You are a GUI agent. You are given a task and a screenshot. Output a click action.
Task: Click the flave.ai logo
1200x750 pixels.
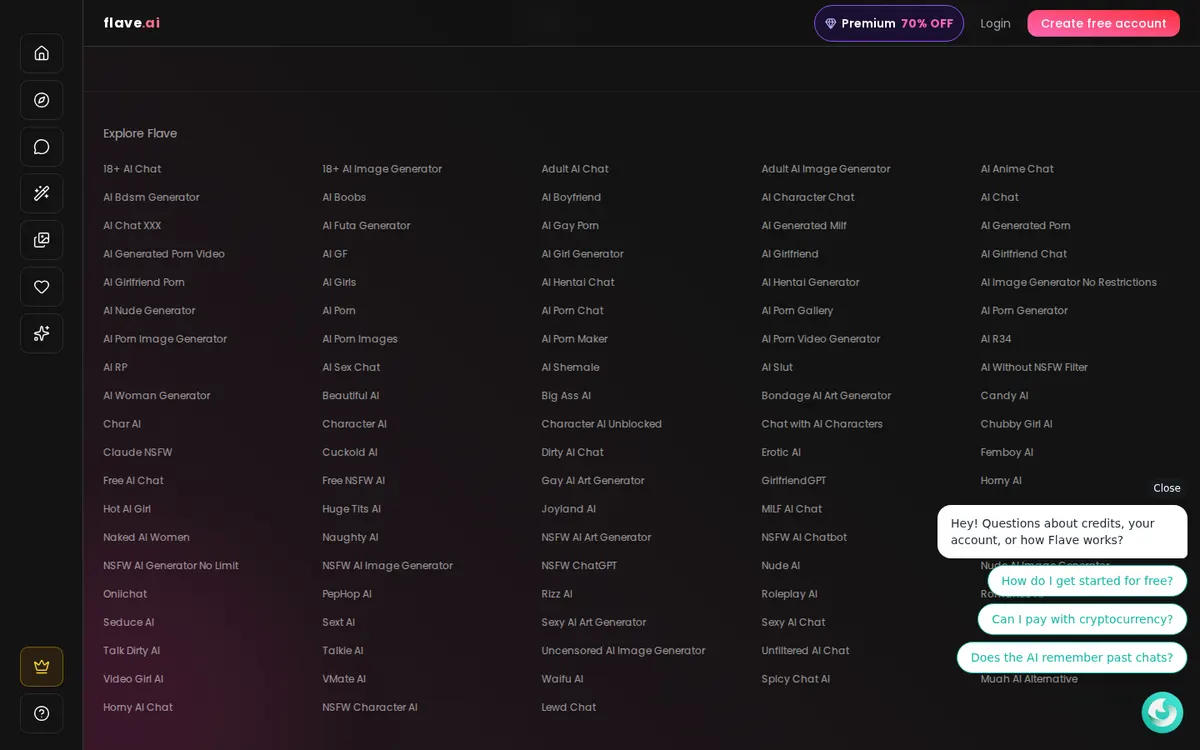[x=131, y=23]
